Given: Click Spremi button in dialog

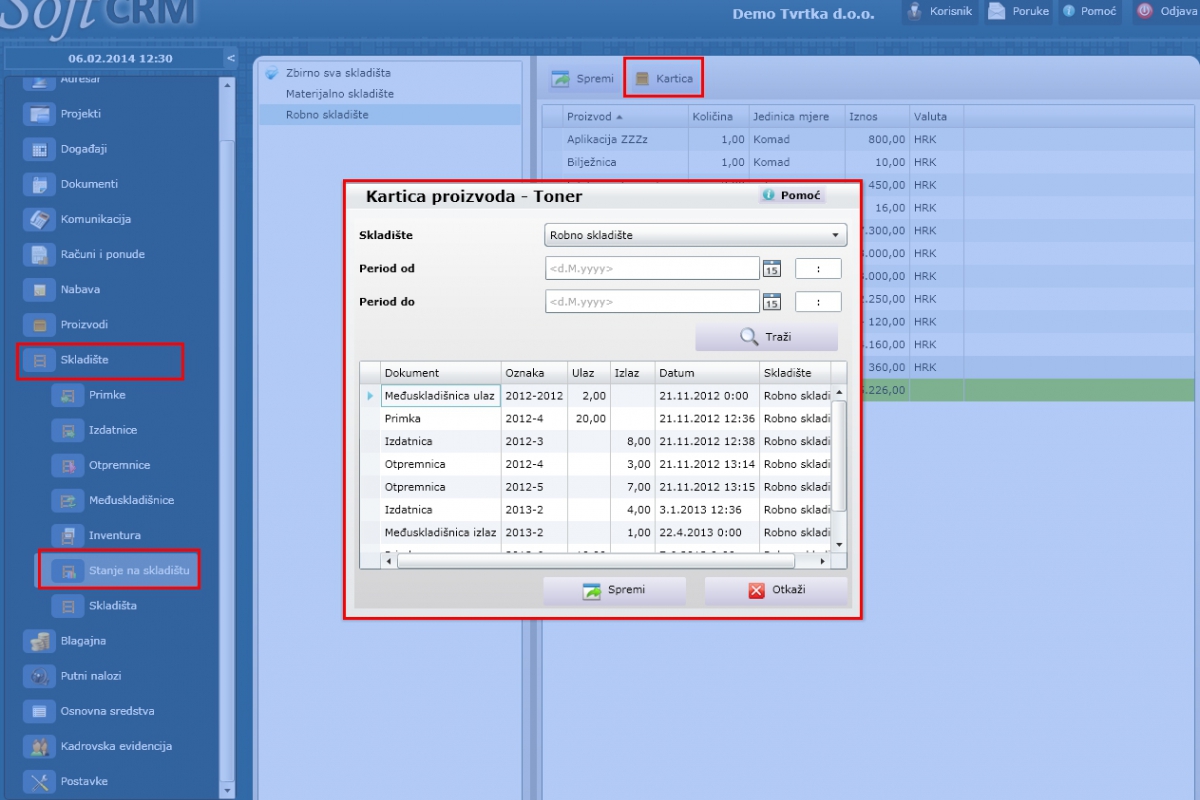Looking at the screenshot, I should 614,590.
